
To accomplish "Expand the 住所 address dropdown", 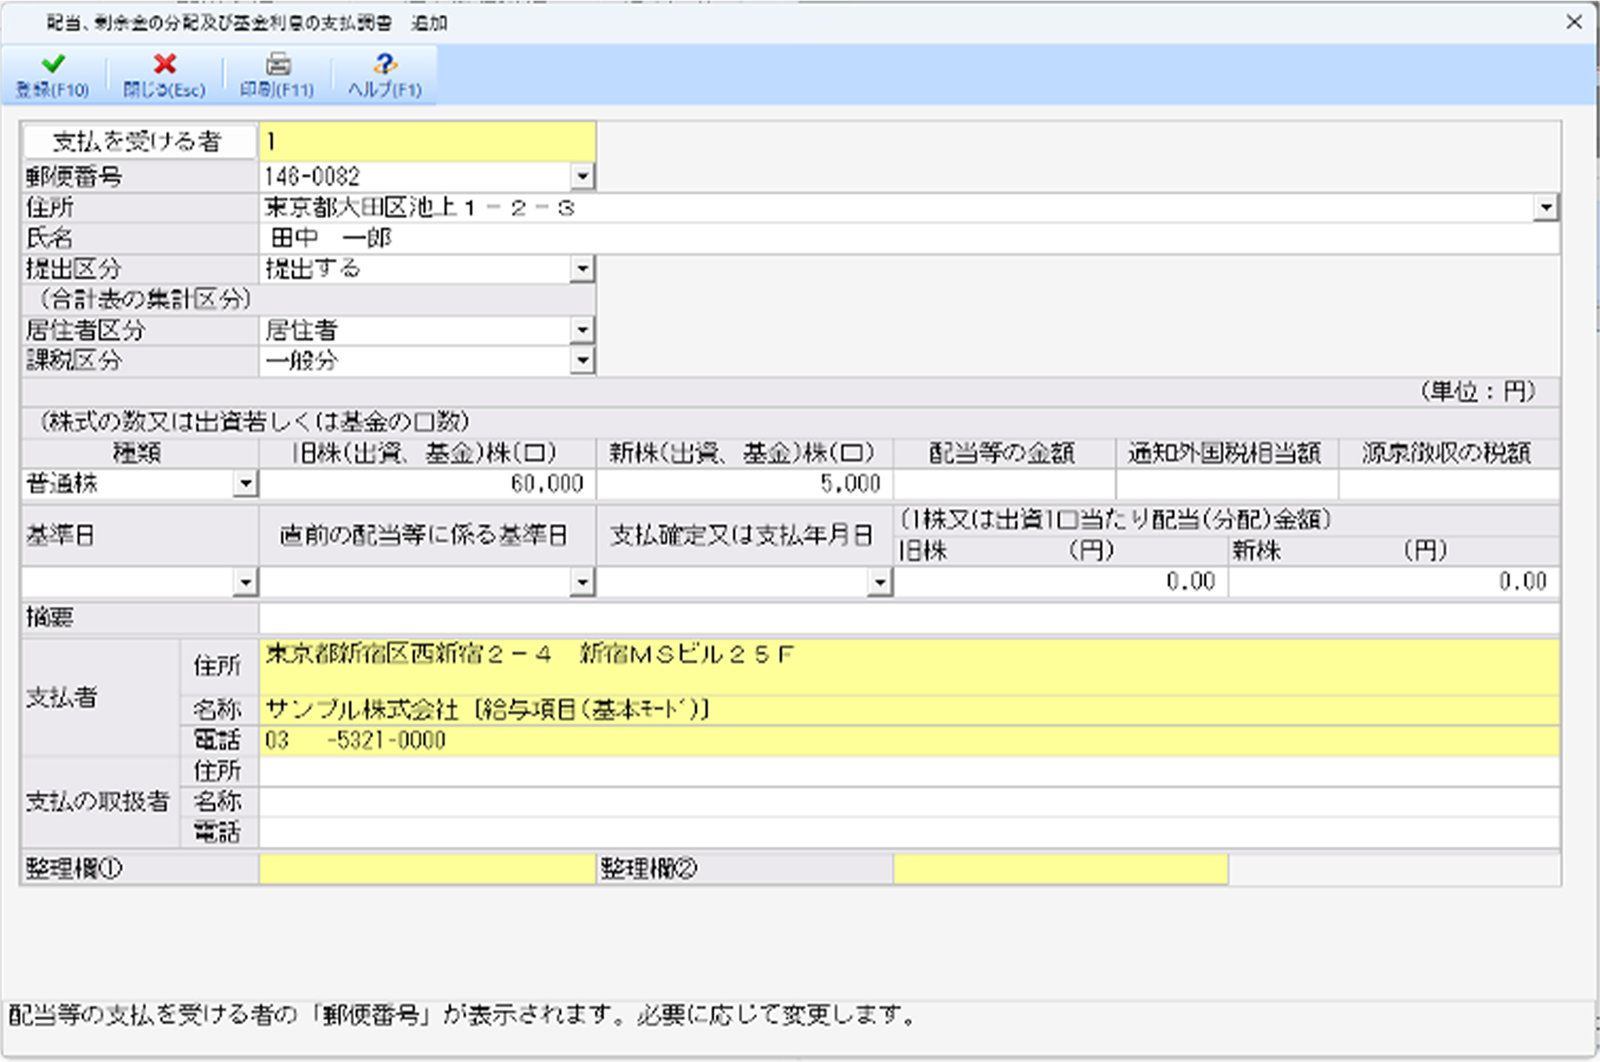I will [x=1548, y=207].
